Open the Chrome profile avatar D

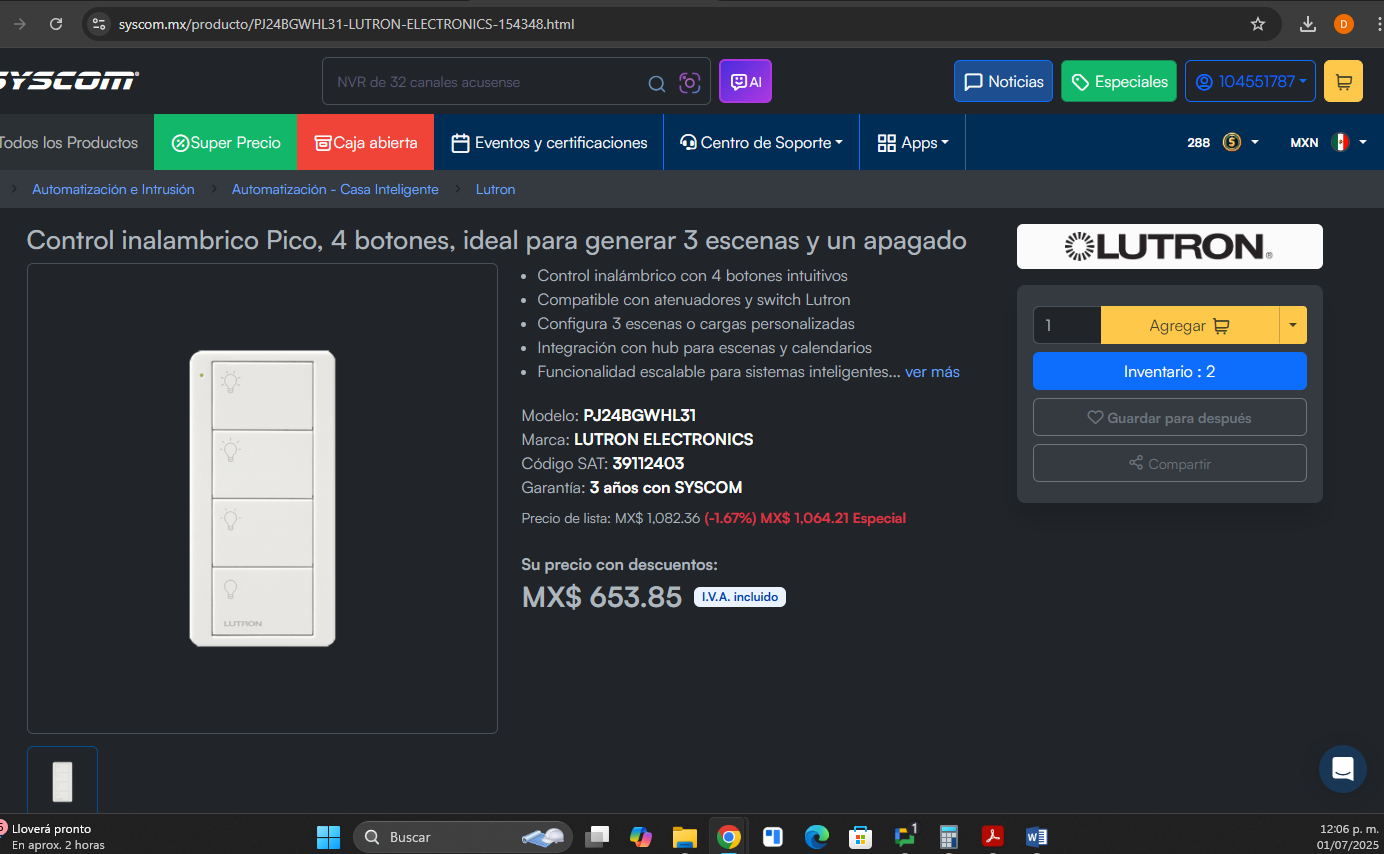pyautogui.click(x=1344, y=24)
